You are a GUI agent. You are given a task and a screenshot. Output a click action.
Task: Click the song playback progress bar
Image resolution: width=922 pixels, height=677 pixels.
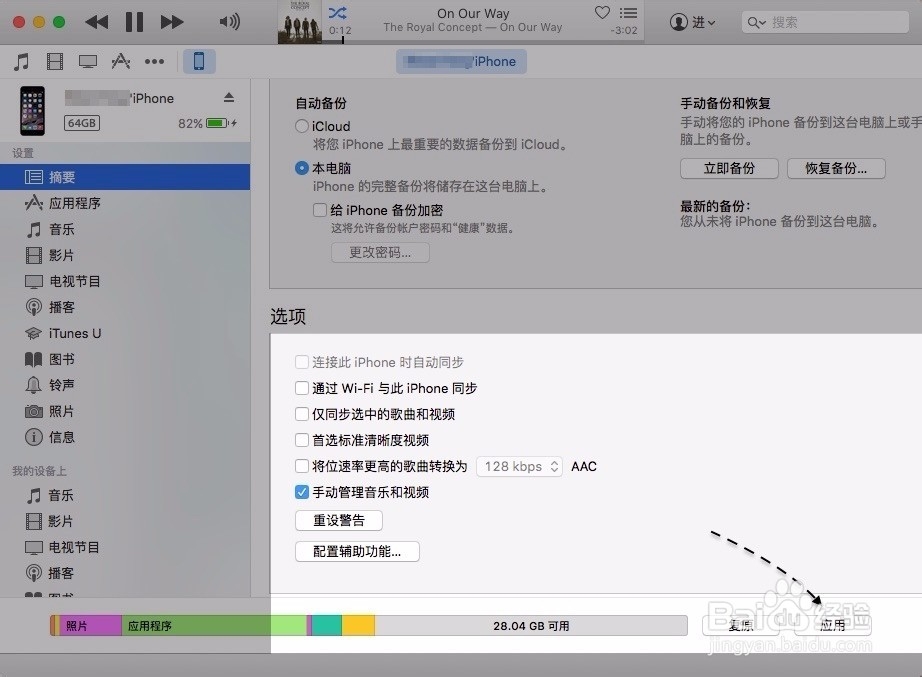(x=483, y=41)
